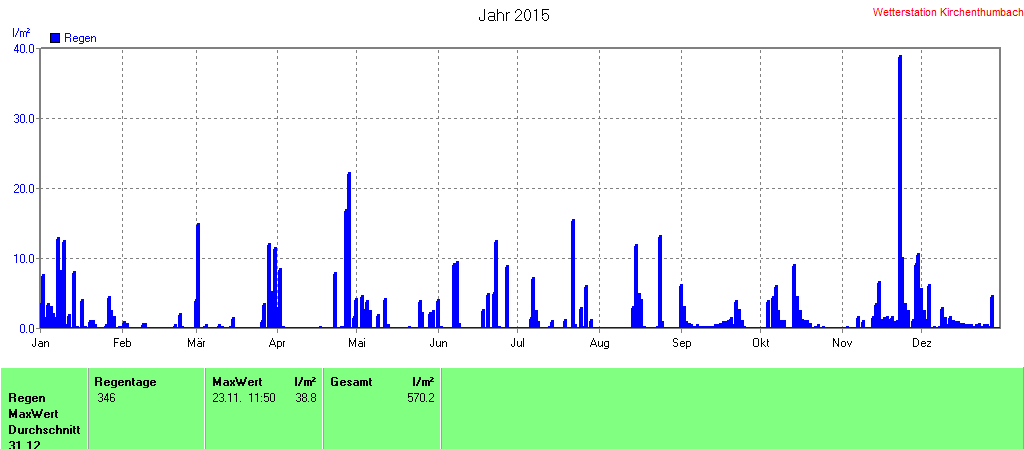Click the Gesamt column header

pos(350,382)
